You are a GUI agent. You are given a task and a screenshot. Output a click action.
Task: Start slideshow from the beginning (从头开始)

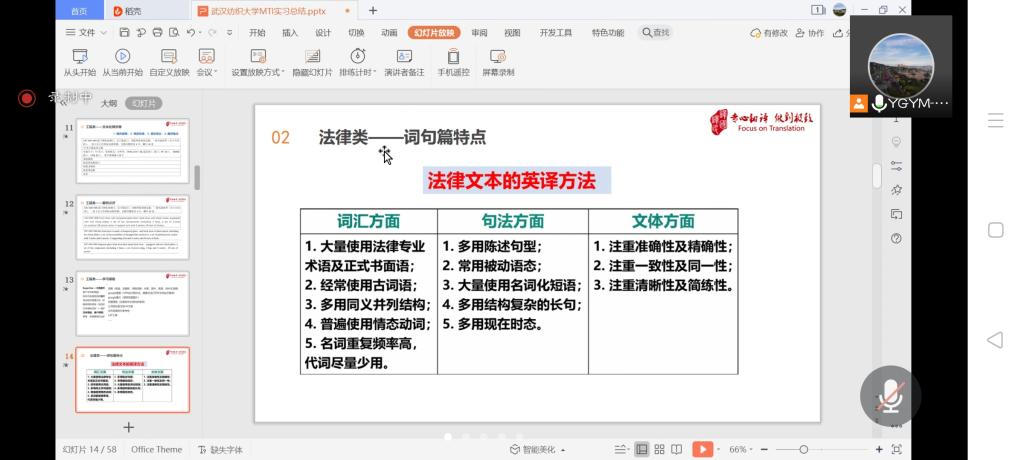80,62
